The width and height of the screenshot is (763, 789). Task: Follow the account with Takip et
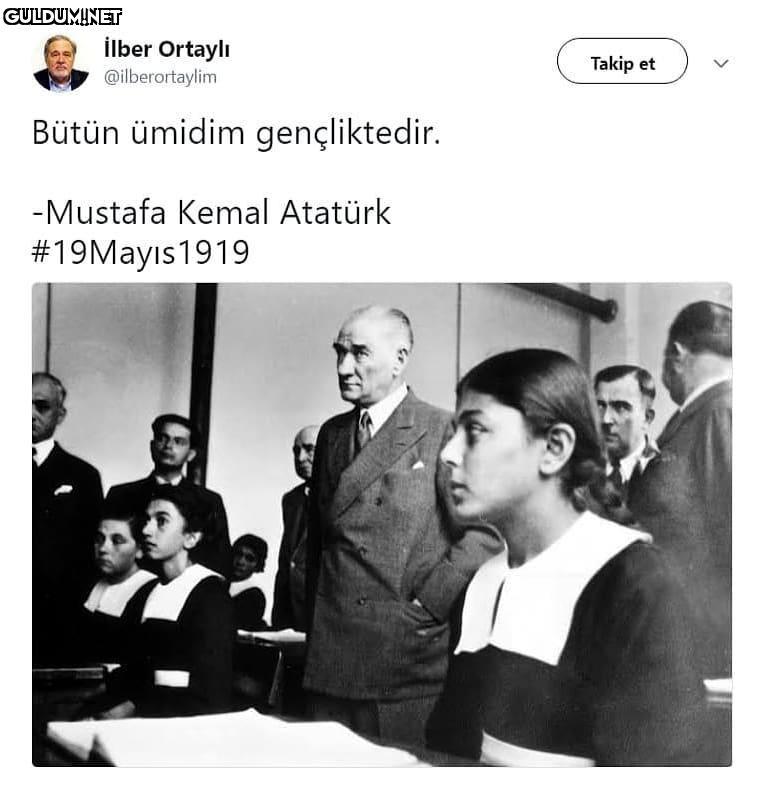(x=622, y=61)
